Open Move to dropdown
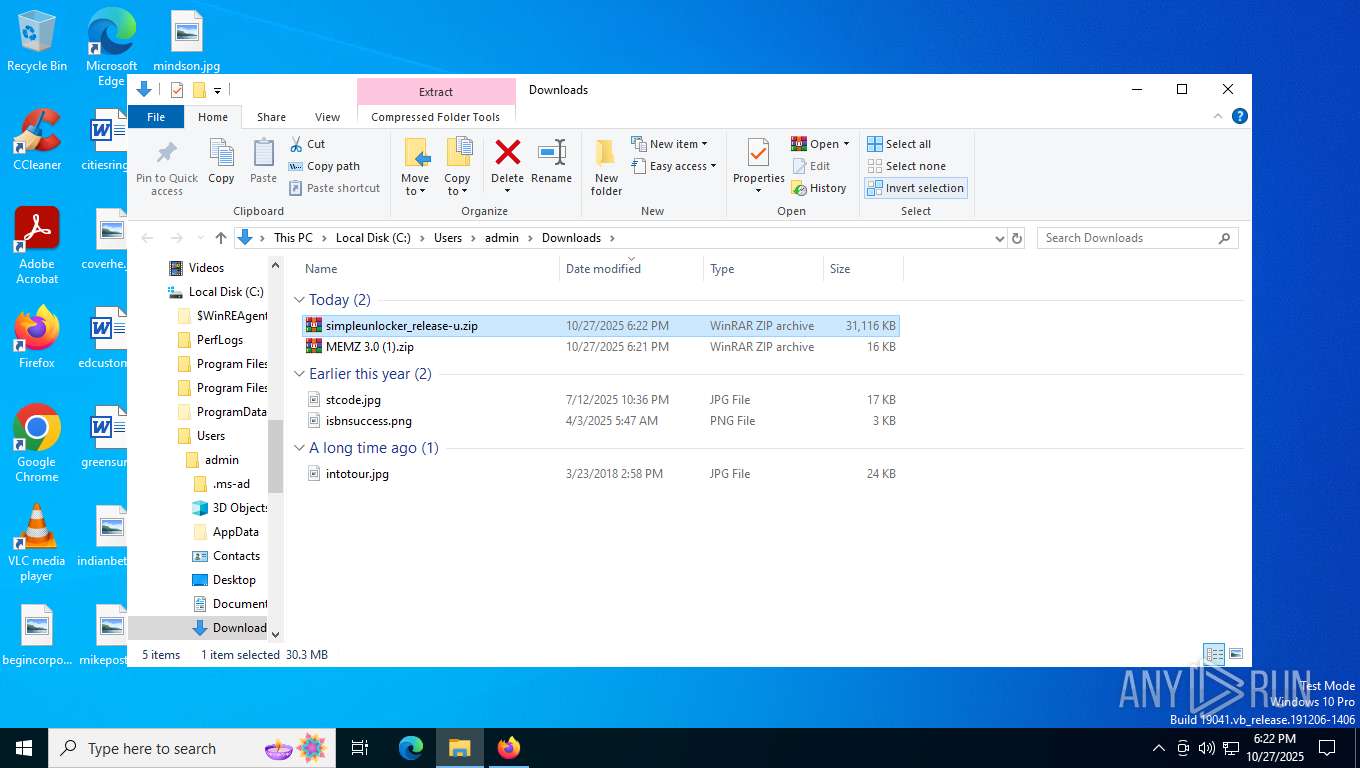 pyautogui.click(x=415, y=185)
